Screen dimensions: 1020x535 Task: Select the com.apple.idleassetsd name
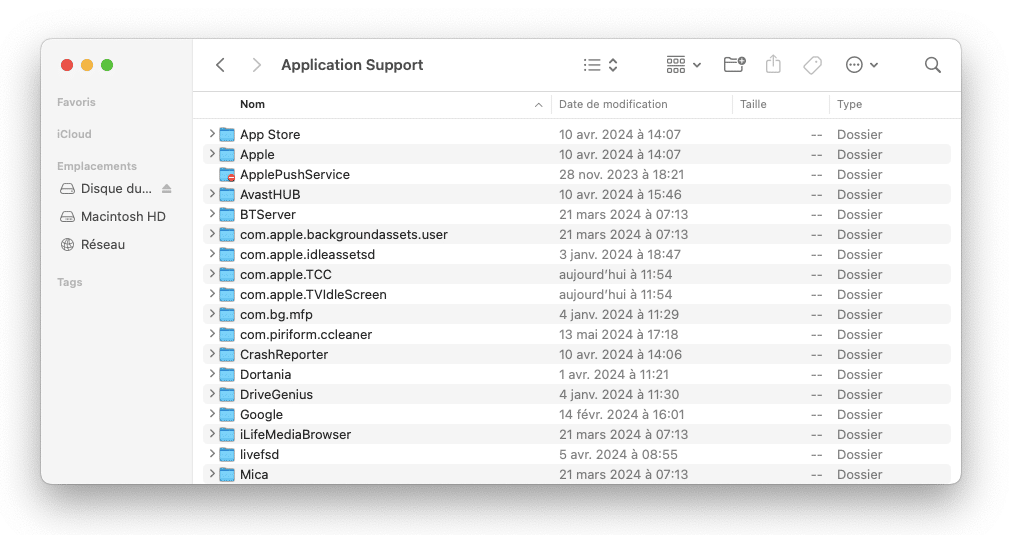click(307, 254)
